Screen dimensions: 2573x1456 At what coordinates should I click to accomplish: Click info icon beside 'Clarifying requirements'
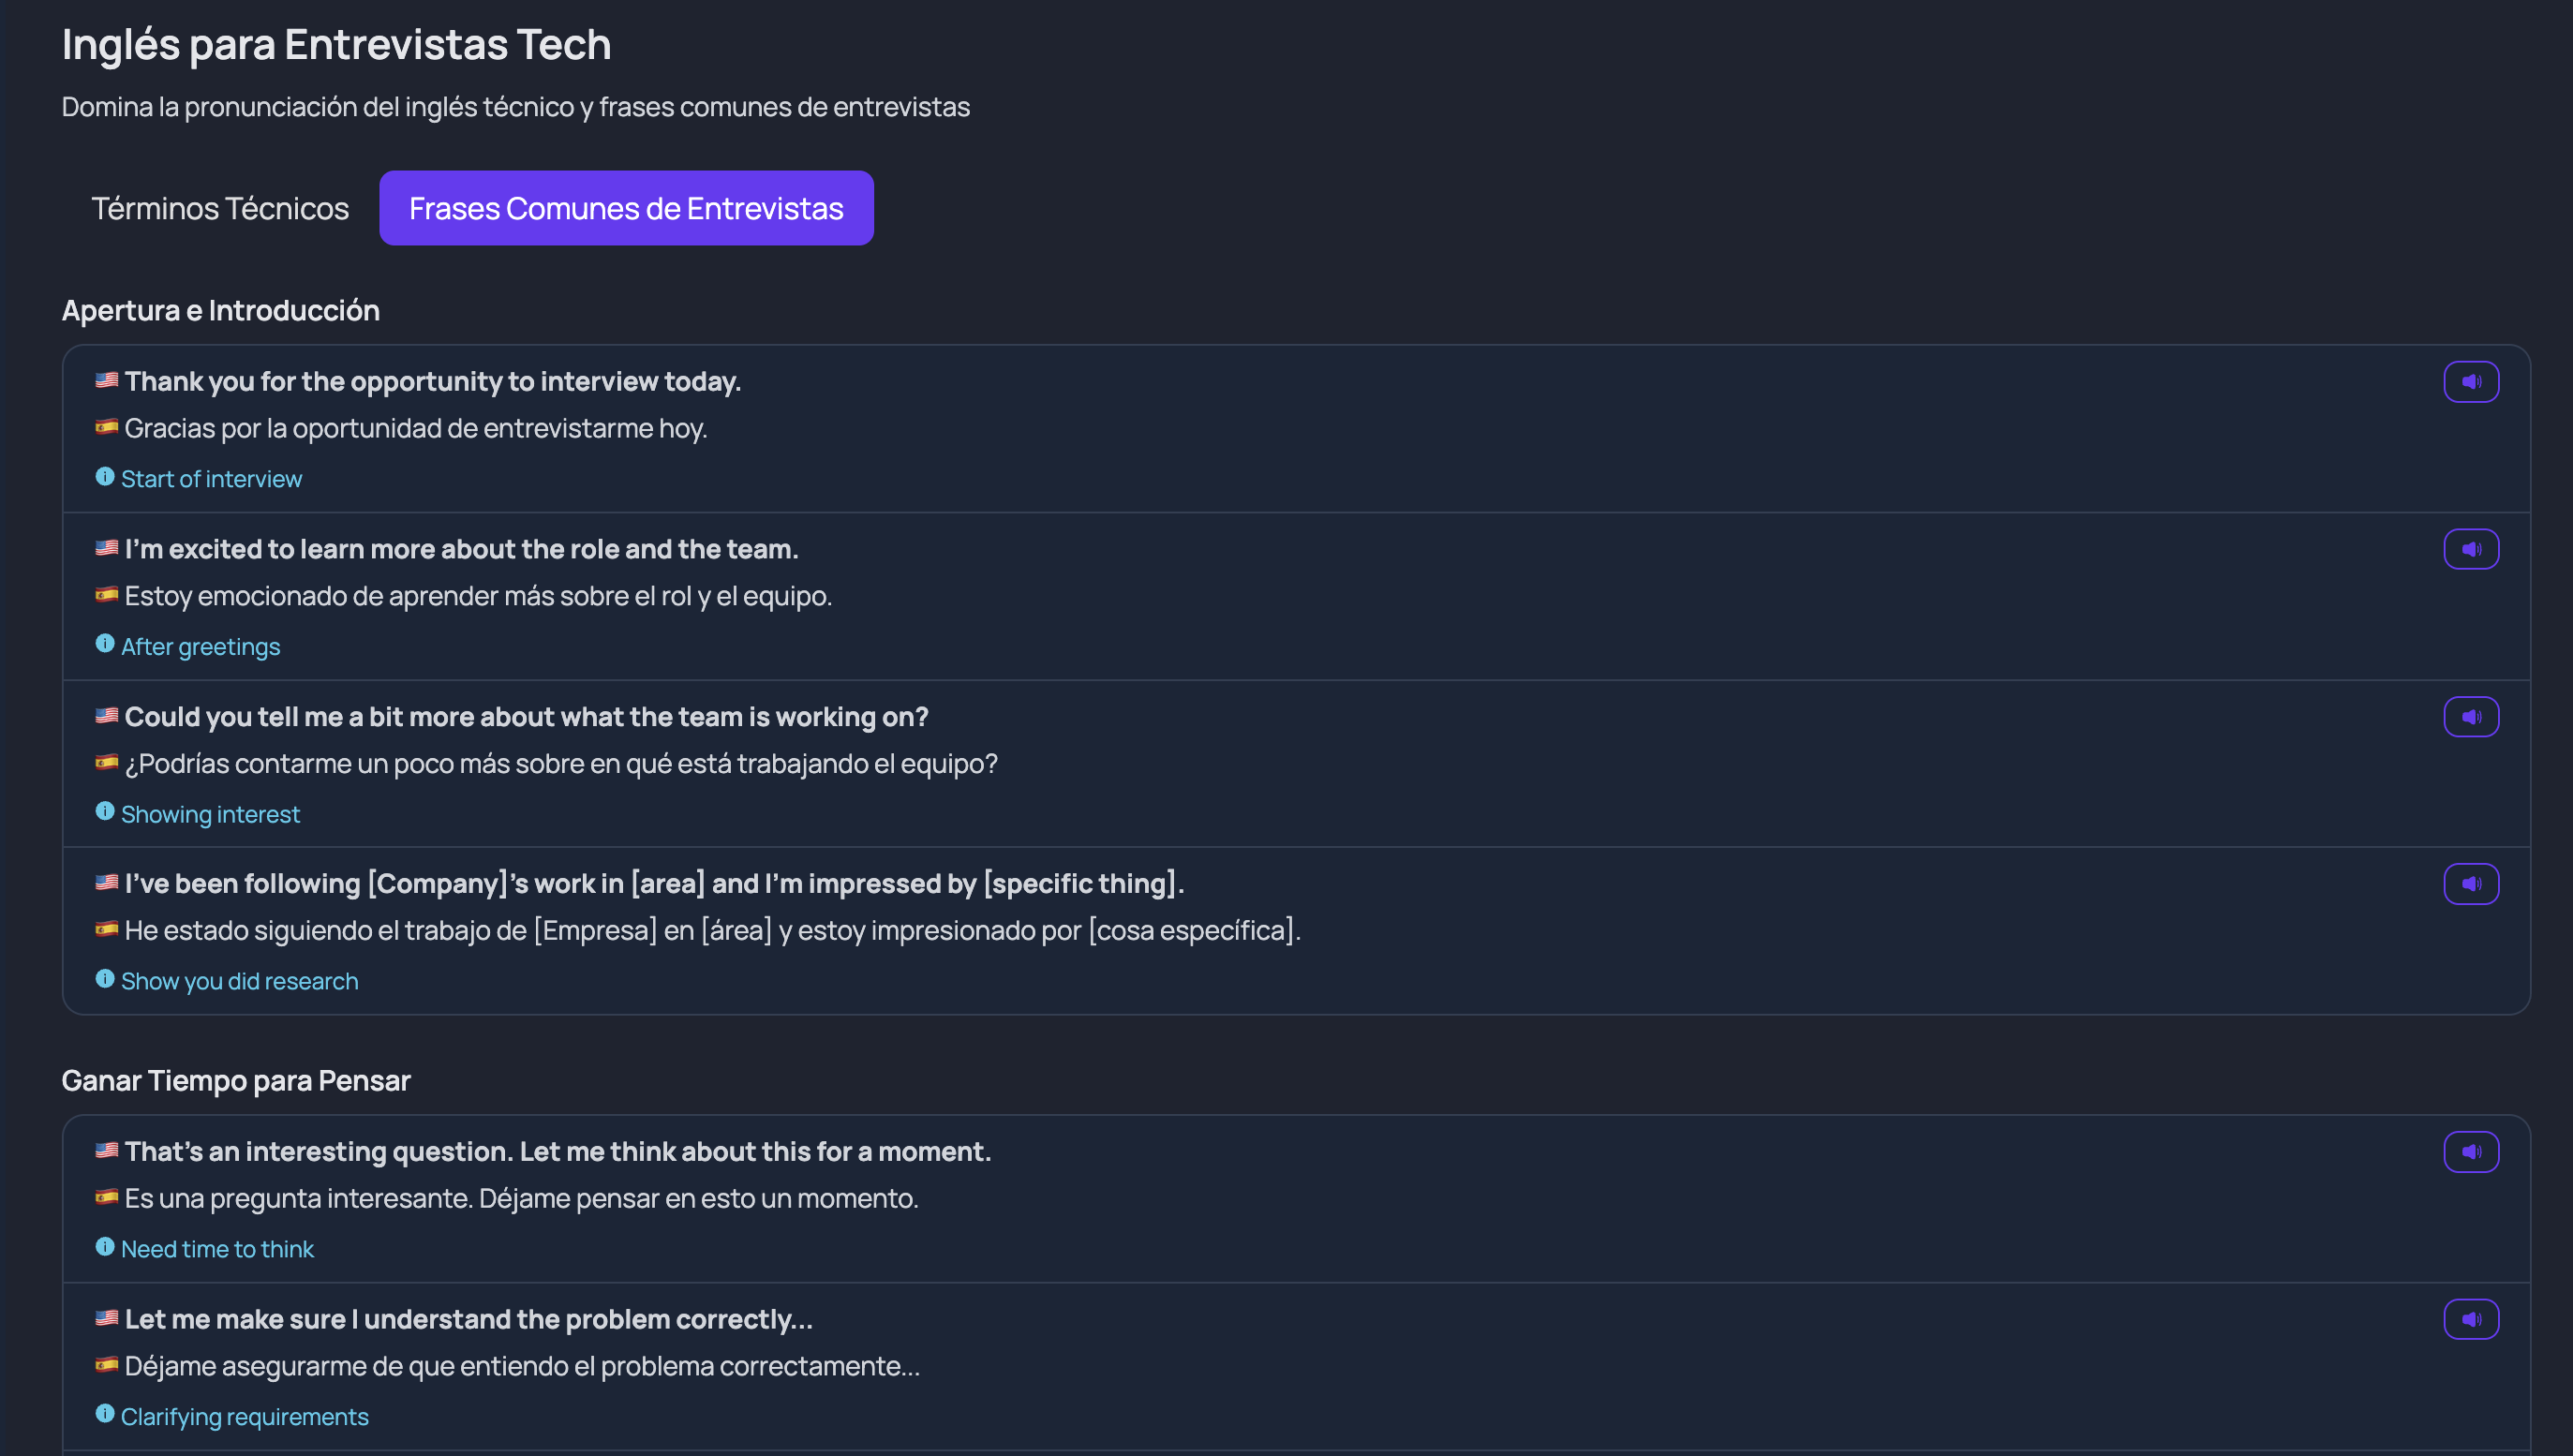tap(105, 1414)
